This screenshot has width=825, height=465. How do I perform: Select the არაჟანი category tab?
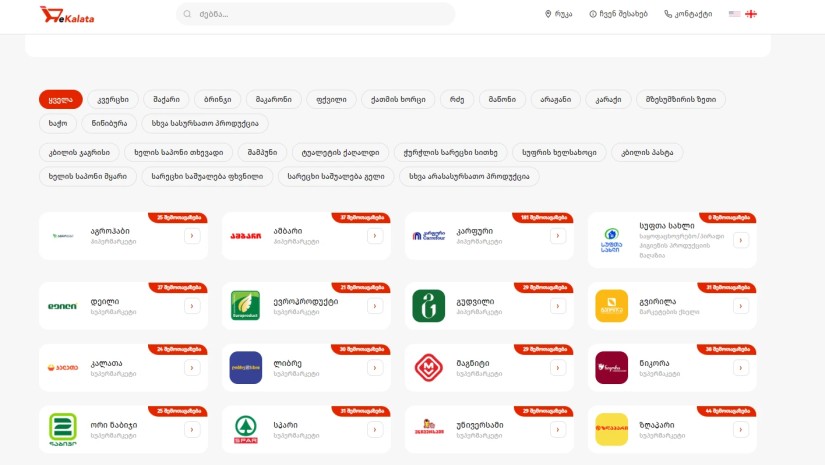tap(556, 99)
